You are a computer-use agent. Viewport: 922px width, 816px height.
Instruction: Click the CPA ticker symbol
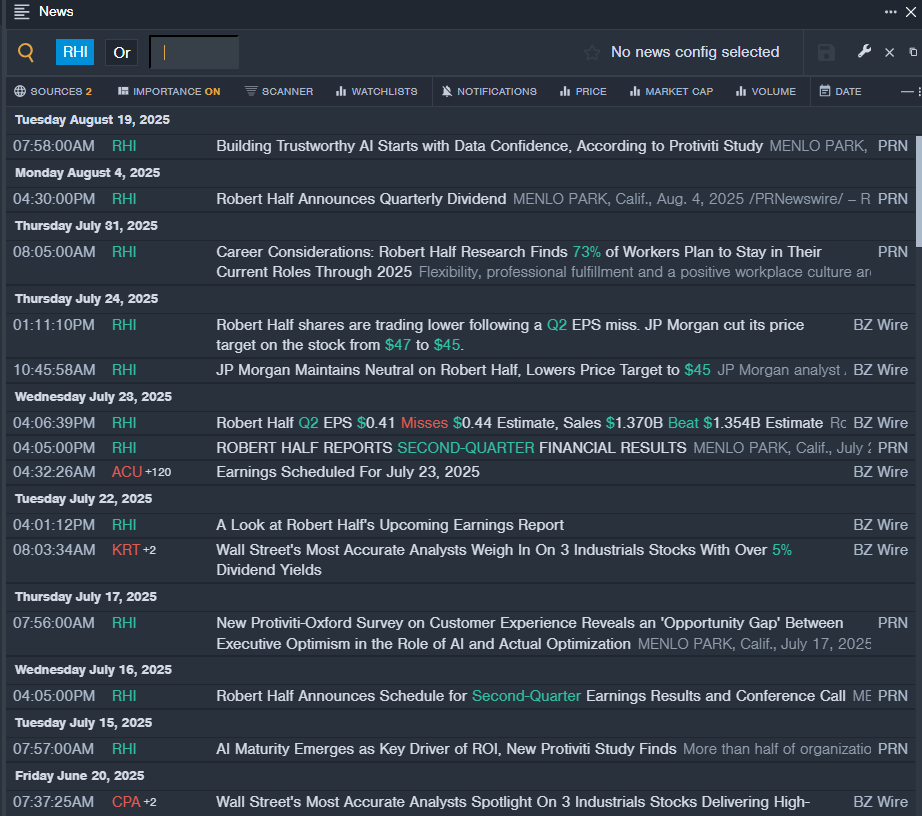[126, 802]
